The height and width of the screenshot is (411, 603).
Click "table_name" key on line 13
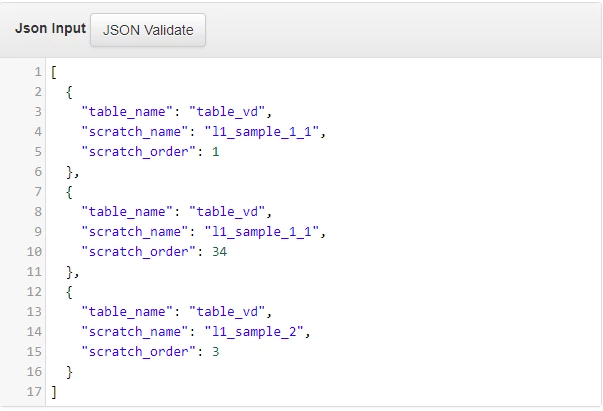click(127, 312)
